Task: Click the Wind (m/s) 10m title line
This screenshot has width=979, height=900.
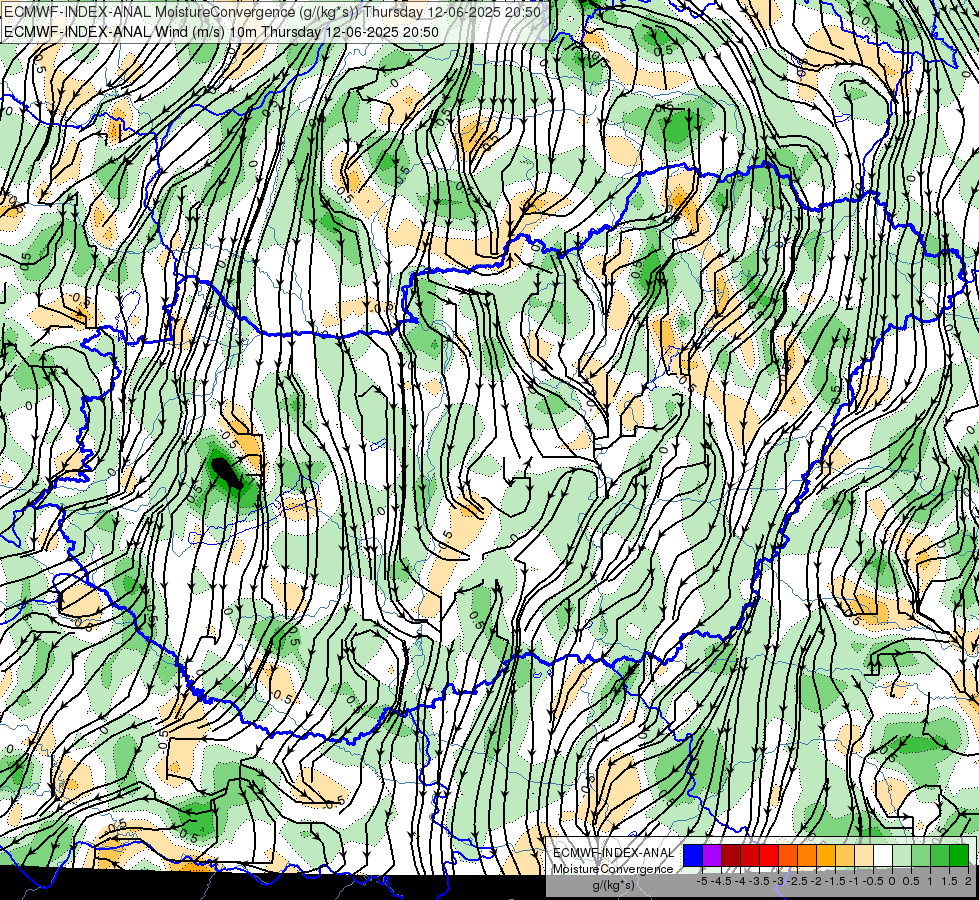Action: (221, 32)
